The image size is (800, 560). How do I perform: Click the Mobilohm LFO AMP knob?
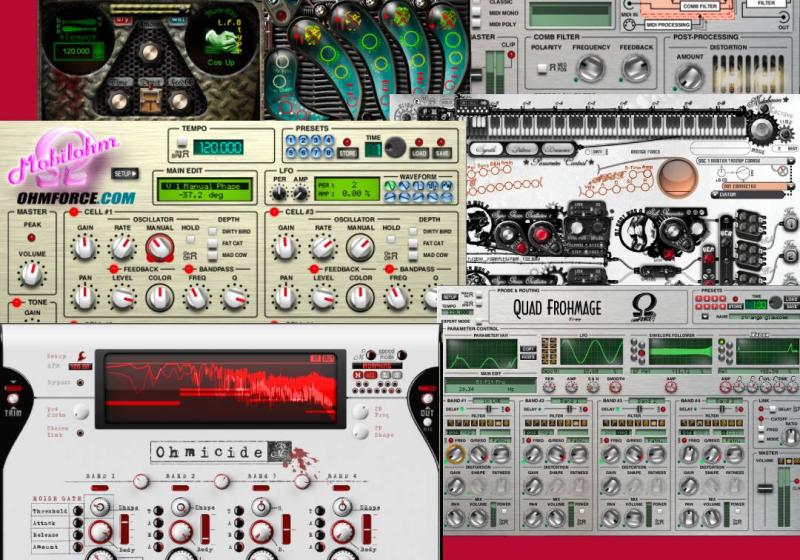(301, 193)
